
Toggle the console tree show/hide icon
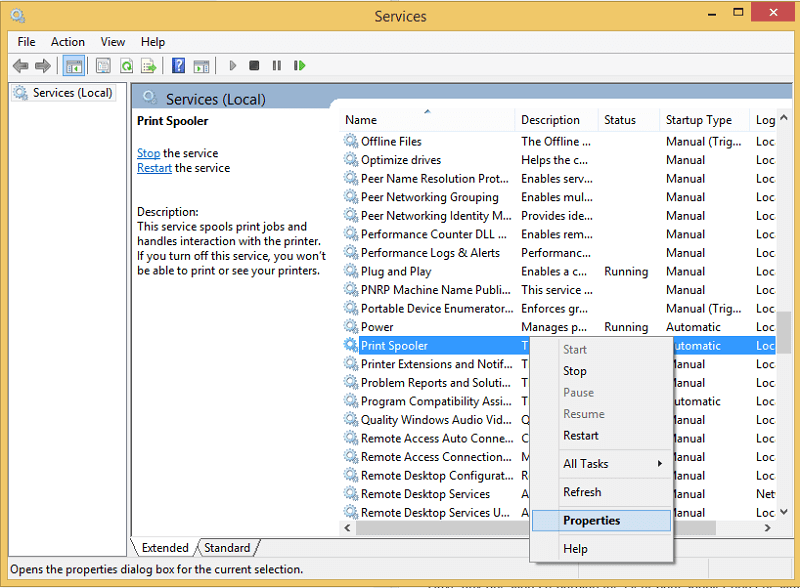click(x=74, y=66)
